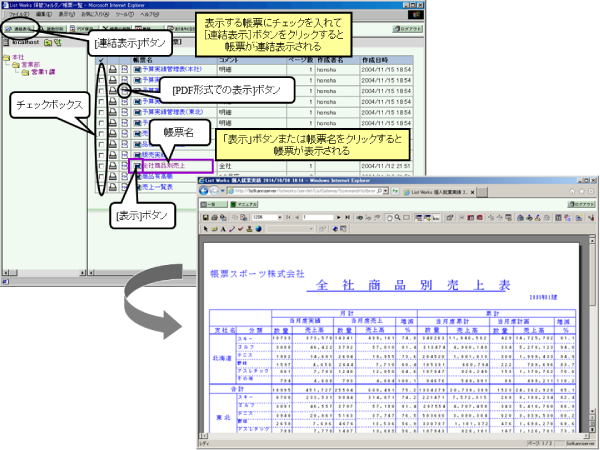Open the 売上一覧表 report link
This screenshot has height=450, width=600.
coord(157,187)
